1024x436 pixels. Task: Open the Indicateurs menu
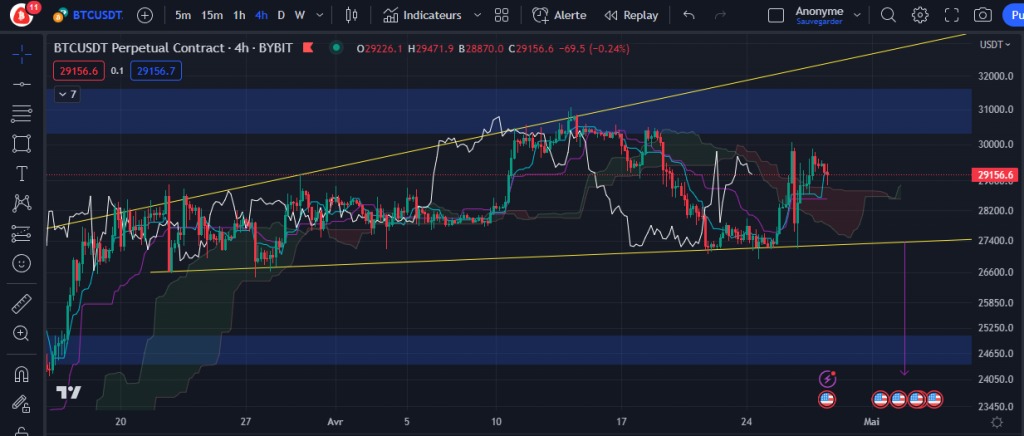click(x=423, y=15)
